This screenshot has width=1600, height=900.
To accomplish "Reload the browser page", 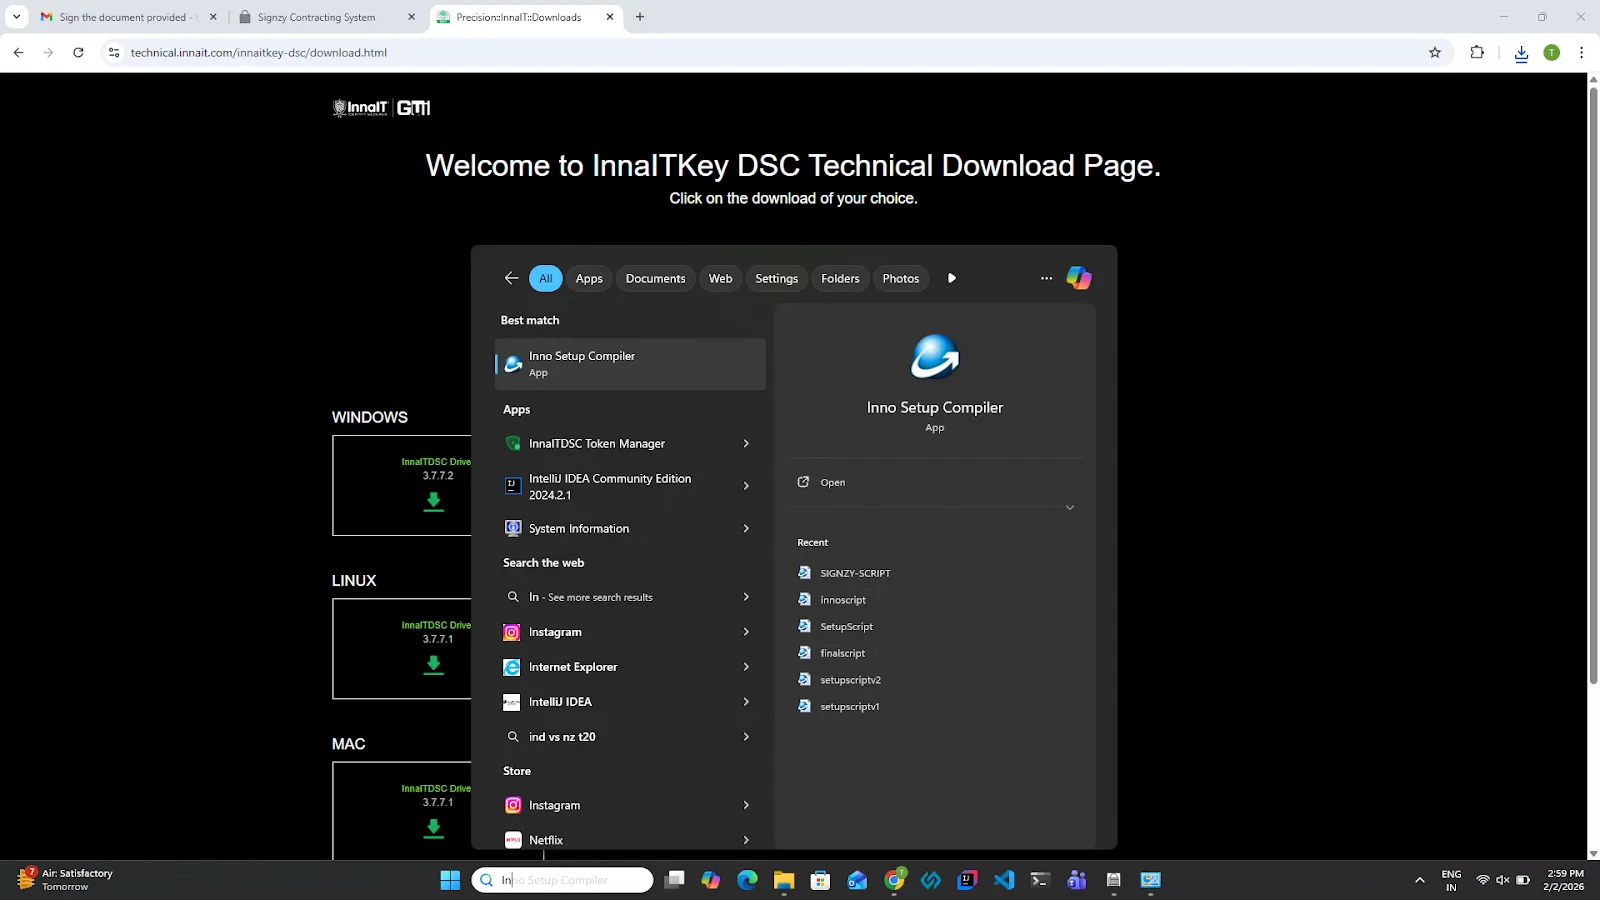I will (x=78, y=52).
